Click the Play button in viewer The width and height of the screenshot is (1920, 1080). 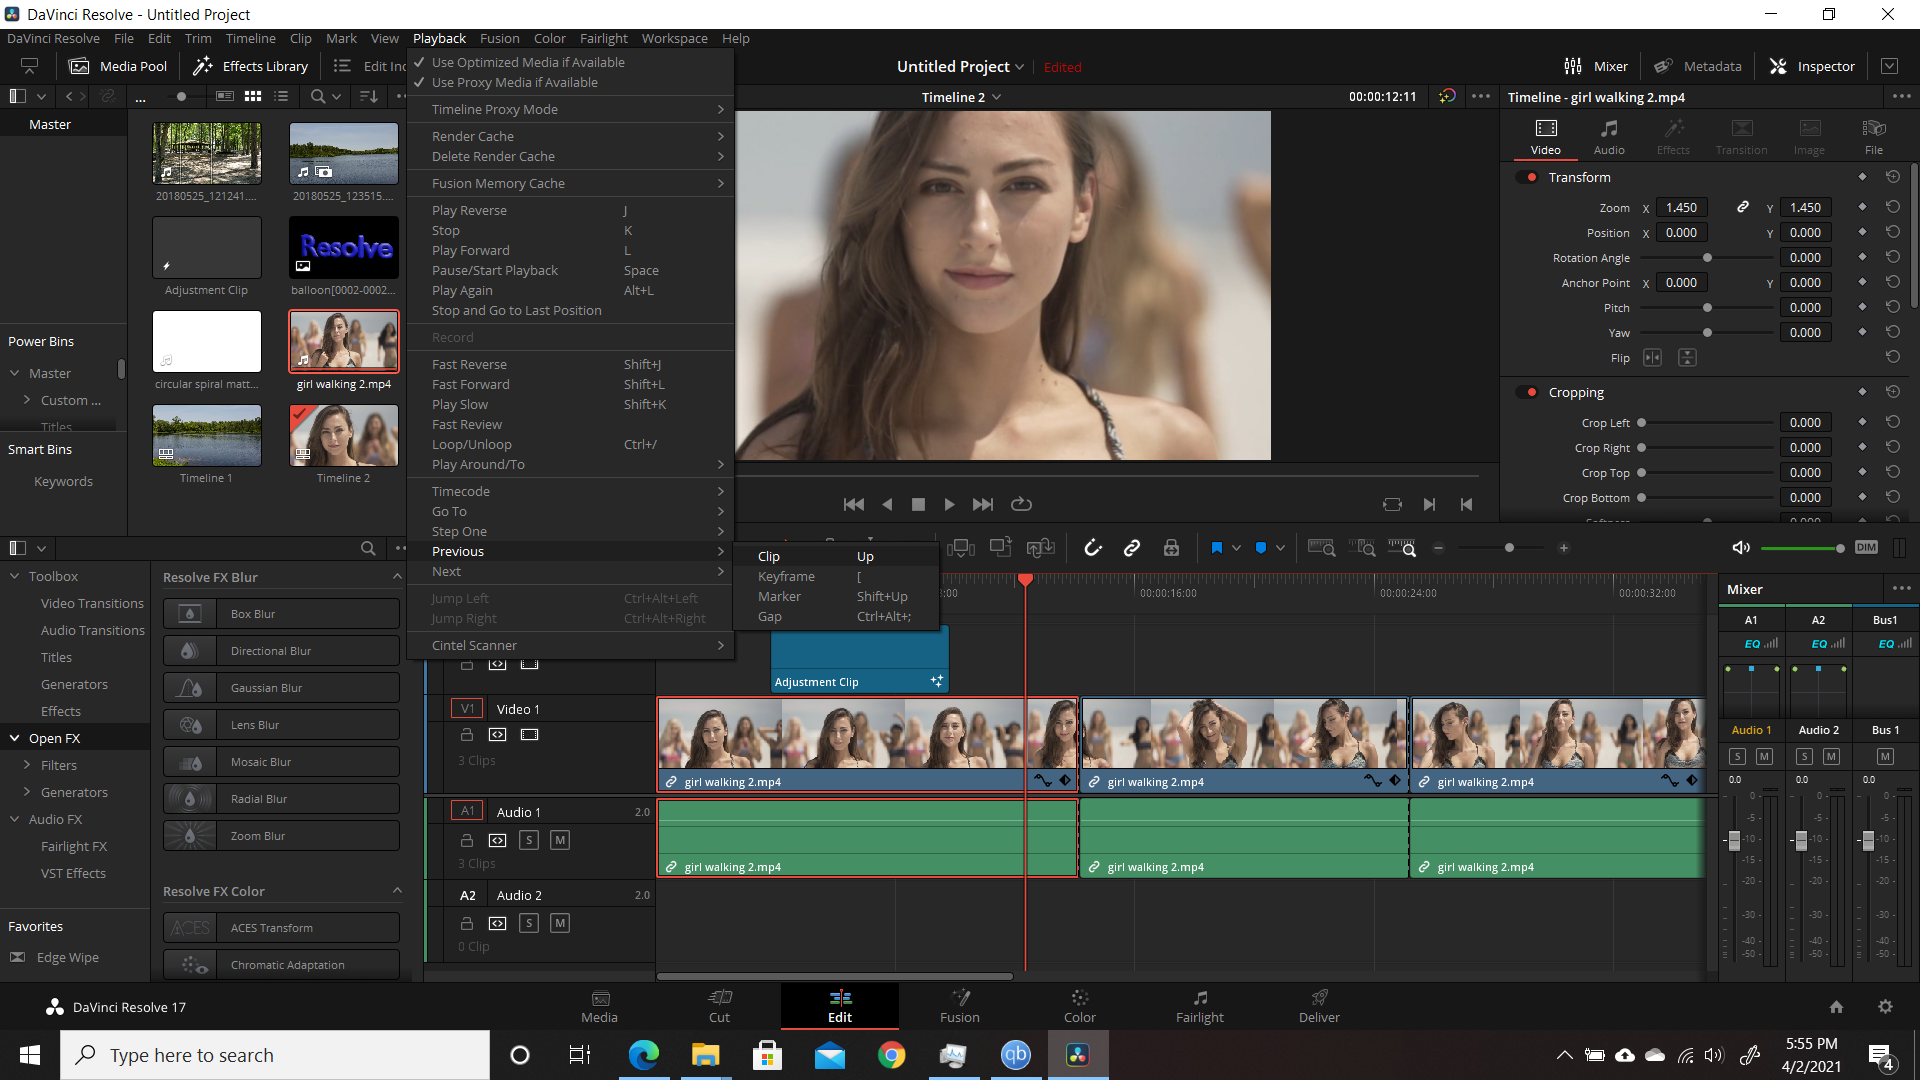tap(949, 505)
